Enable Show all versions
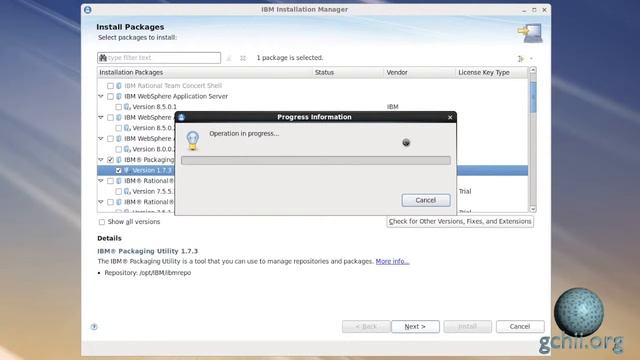 click(102, 222)
